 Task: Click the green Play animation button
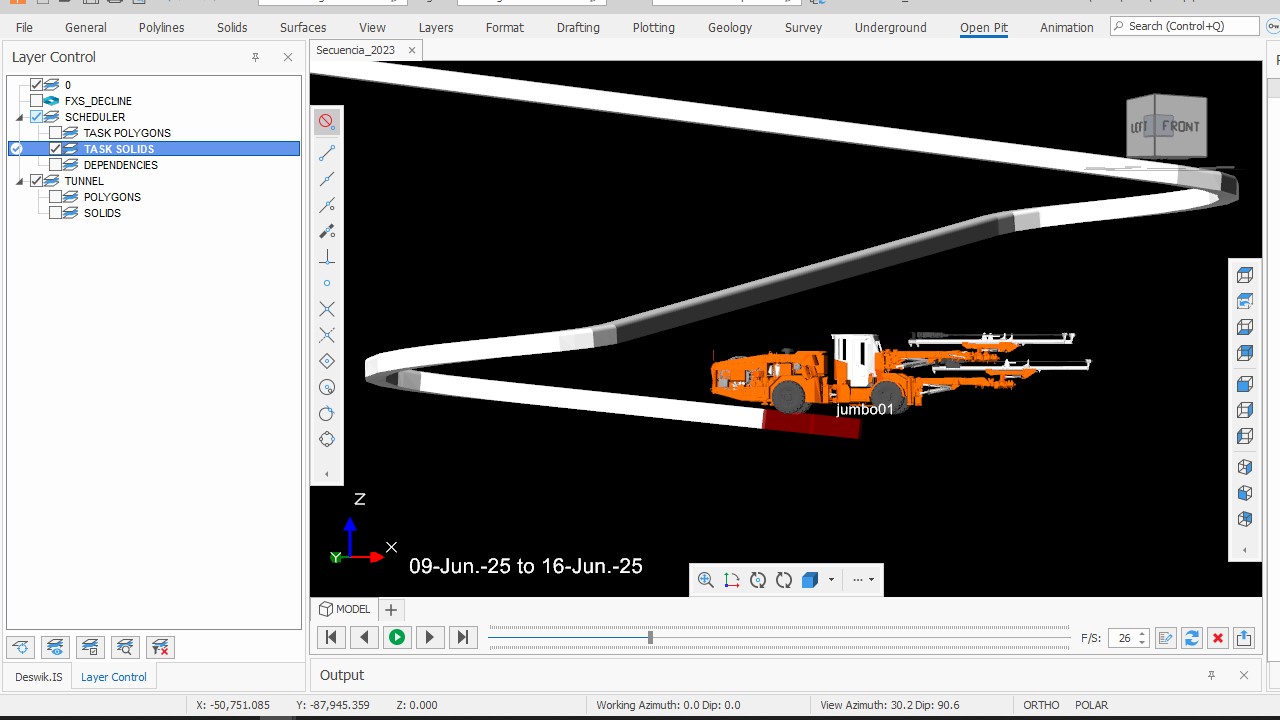tap(397, 637)
